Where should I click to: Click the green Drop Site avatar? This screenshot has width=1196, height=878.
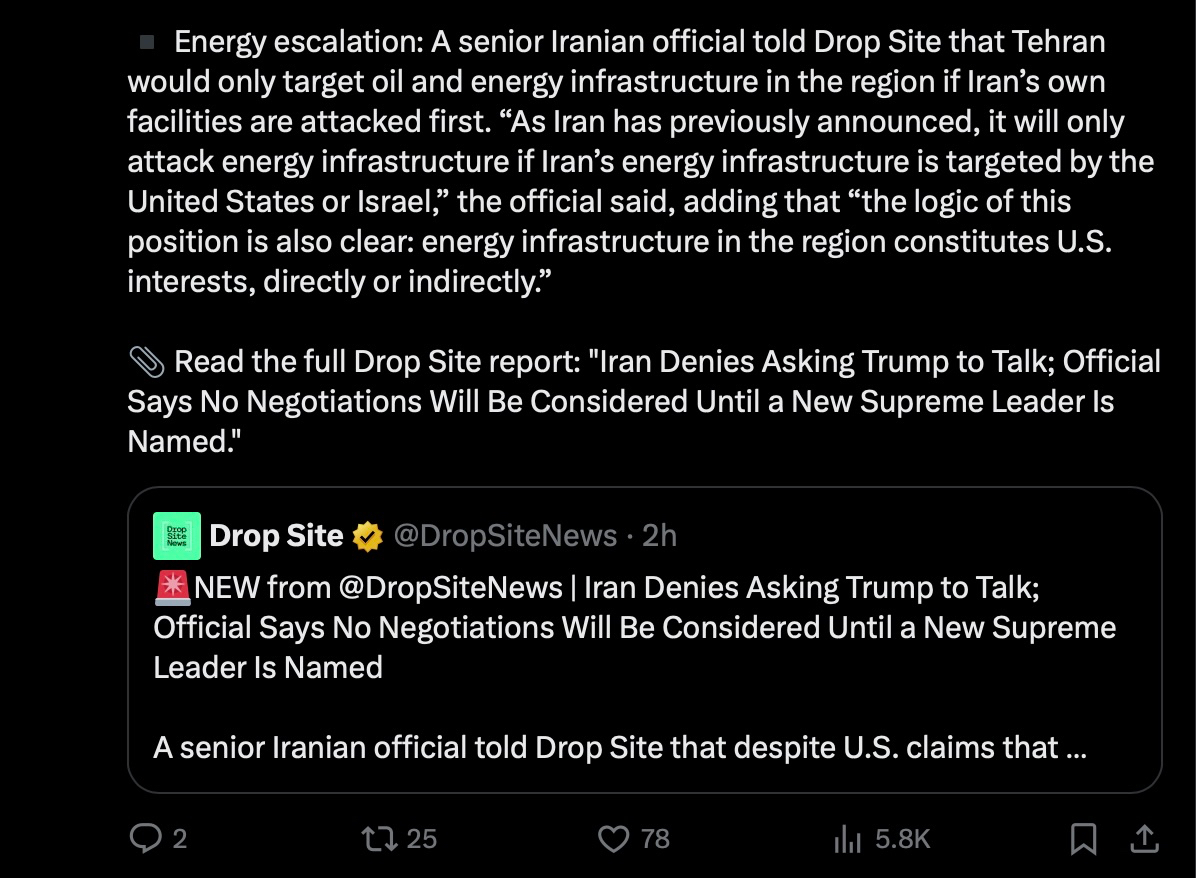(177, 536)
